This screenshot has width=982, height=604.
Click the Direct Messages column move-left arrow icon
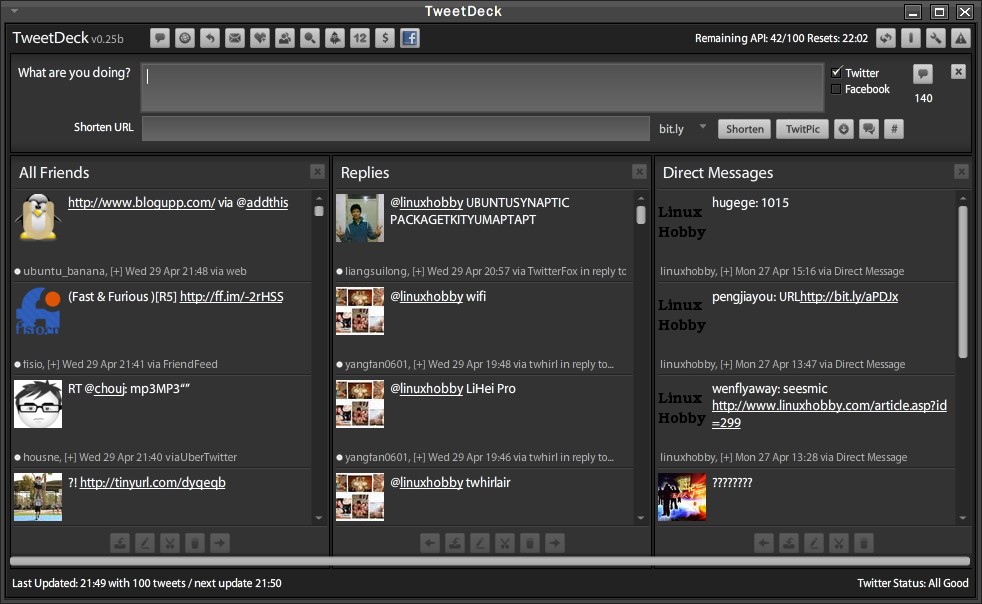pyautogui.click(x=763, y=543)
